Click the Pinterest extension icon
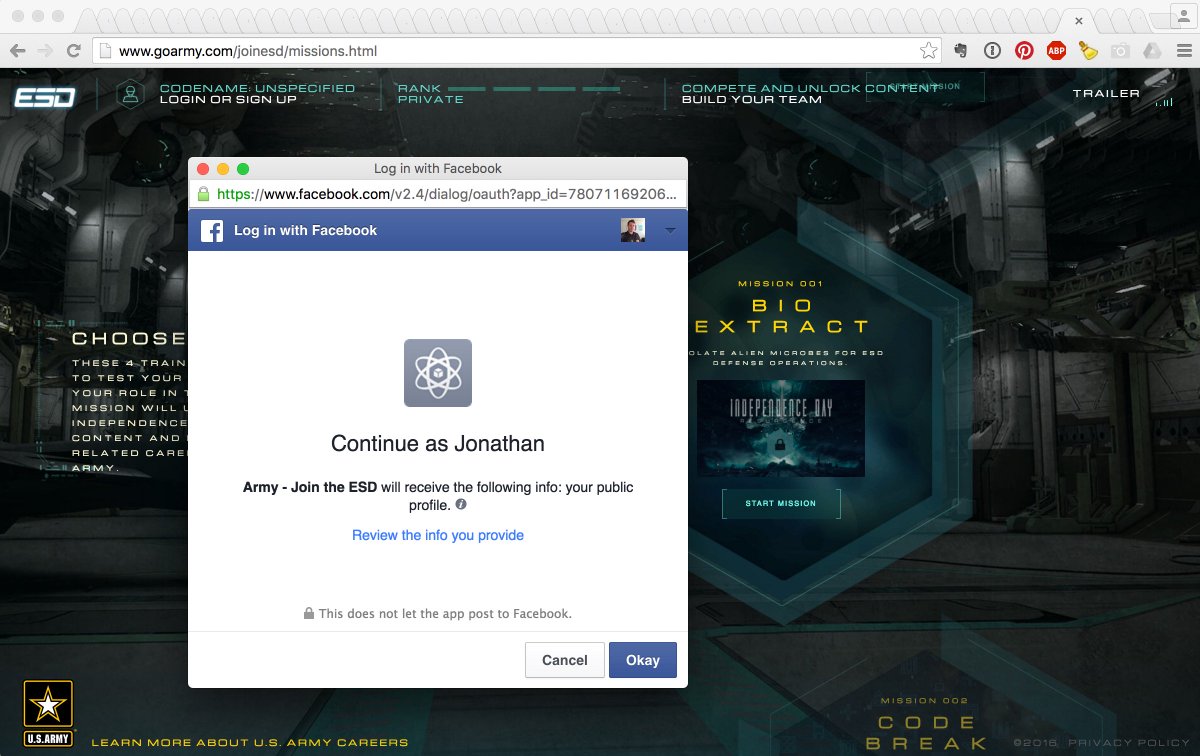 1024,50
